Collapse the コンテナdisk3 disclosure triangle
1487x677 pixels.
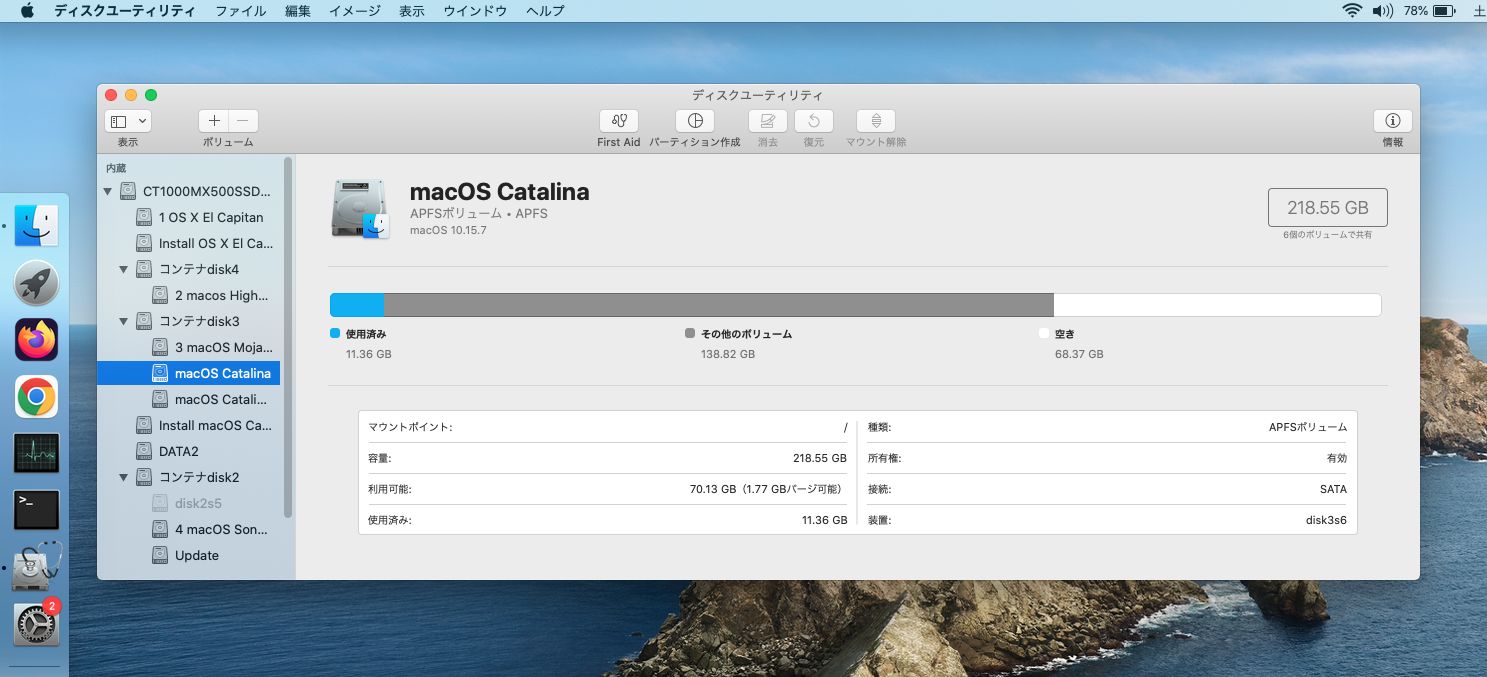click(124, 321)
